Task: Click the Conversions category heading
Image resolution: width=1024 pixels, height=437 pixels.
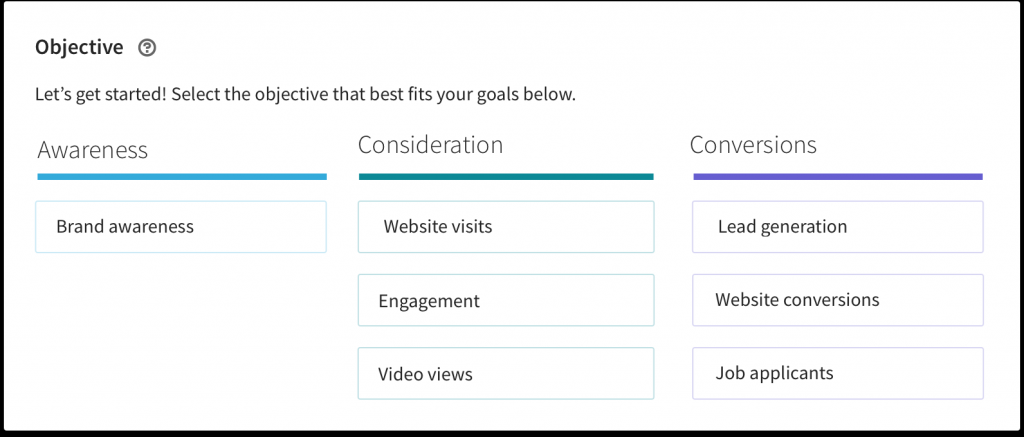Action: (753, 145)
